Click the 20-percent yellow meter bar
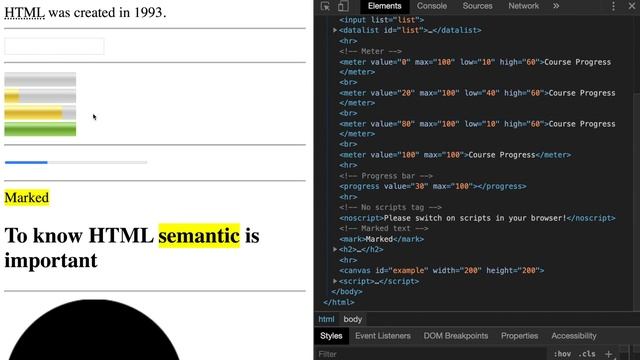The width and height of the screenshot is (640, 360). (40, 96)
